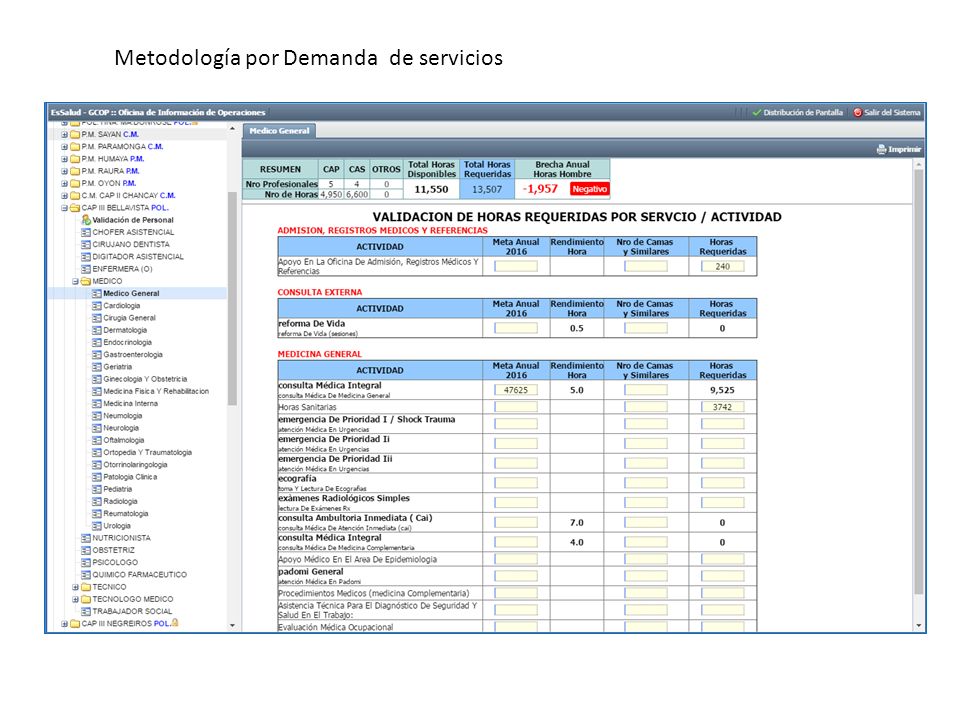
Task: Click the -1,957 Brecha Anual value
Action: [x=540, y=189]
